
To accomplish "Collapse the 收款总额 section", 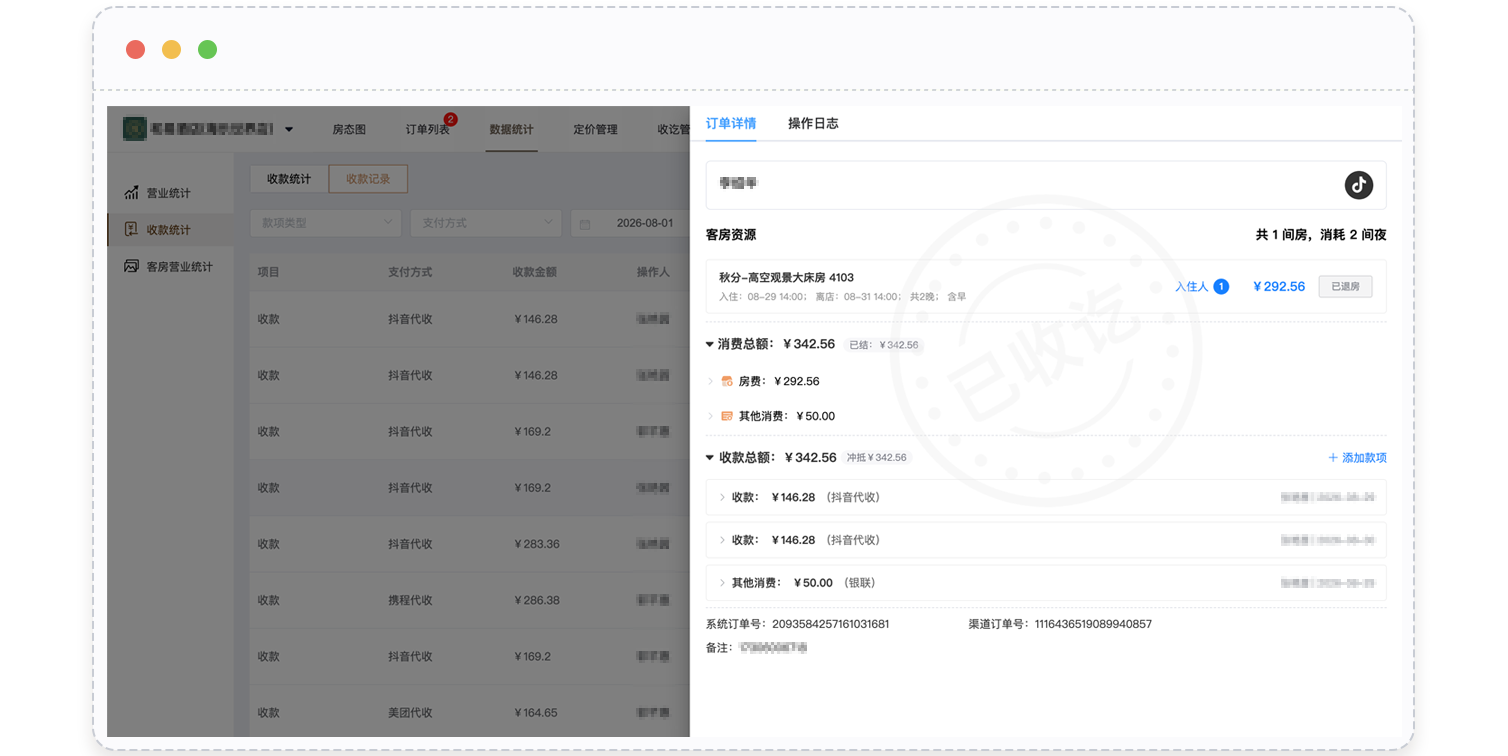I will tap(710, 458).
